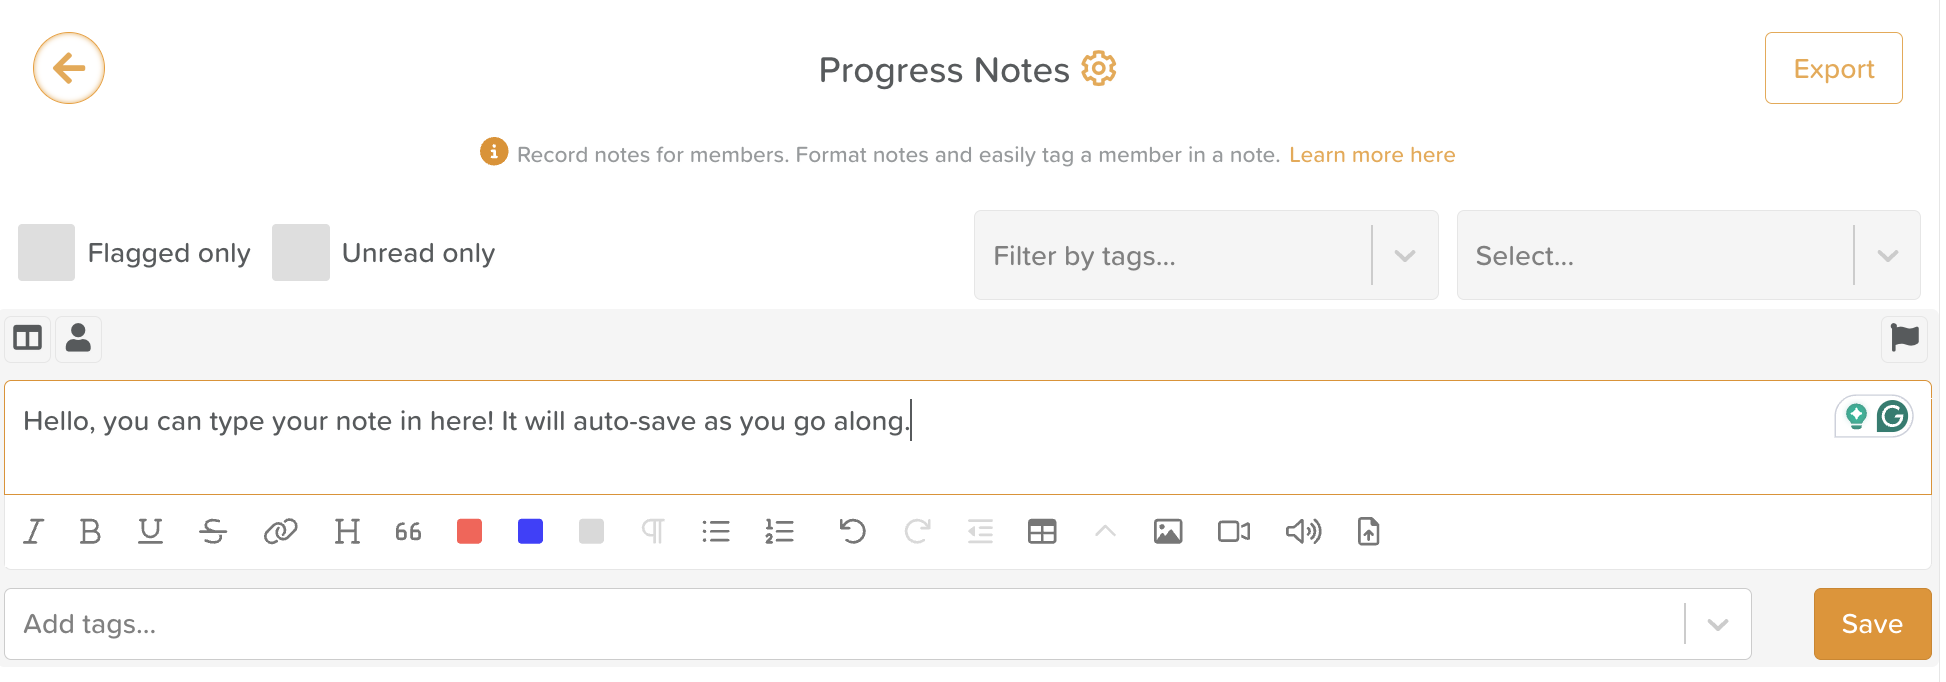The height and width of the screenshot is (682, 1946).
Task: Apply bold formatting
Action: [x=90, y=531]
